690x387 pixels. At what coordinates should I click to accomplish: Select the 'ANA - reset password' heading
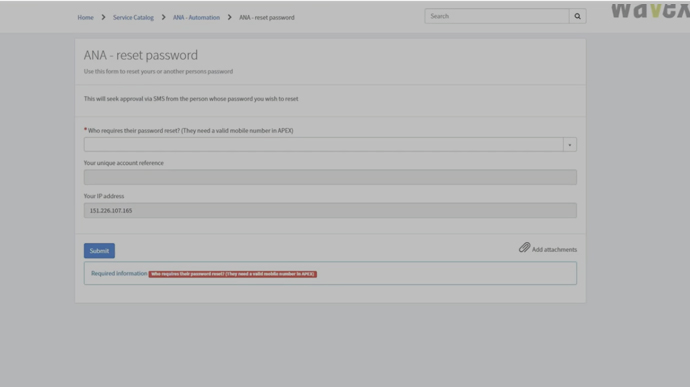141,55
